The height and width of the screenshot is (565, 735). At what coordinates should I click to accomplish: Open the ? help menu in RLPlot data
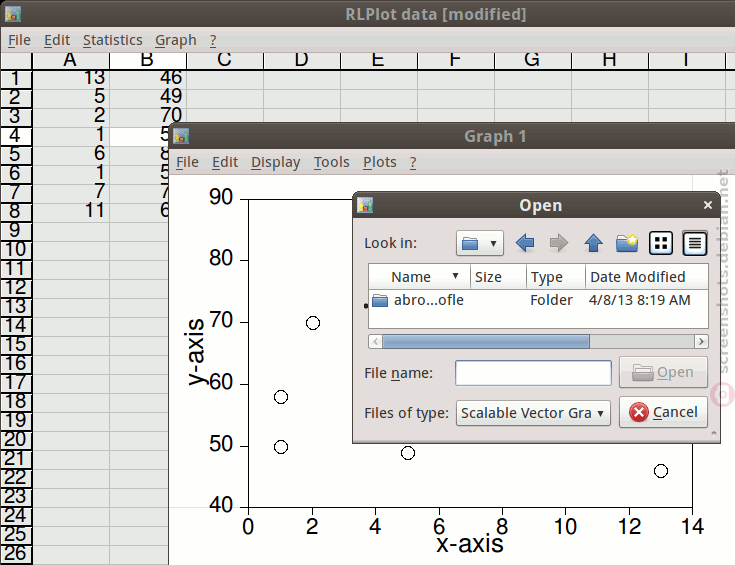click(213, 40)
